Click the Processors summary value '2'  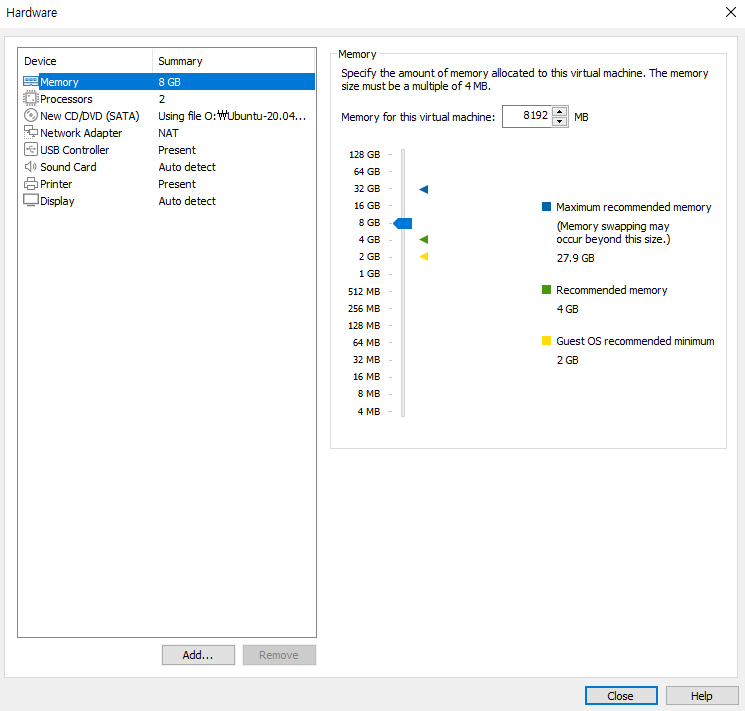pos(162,99)
